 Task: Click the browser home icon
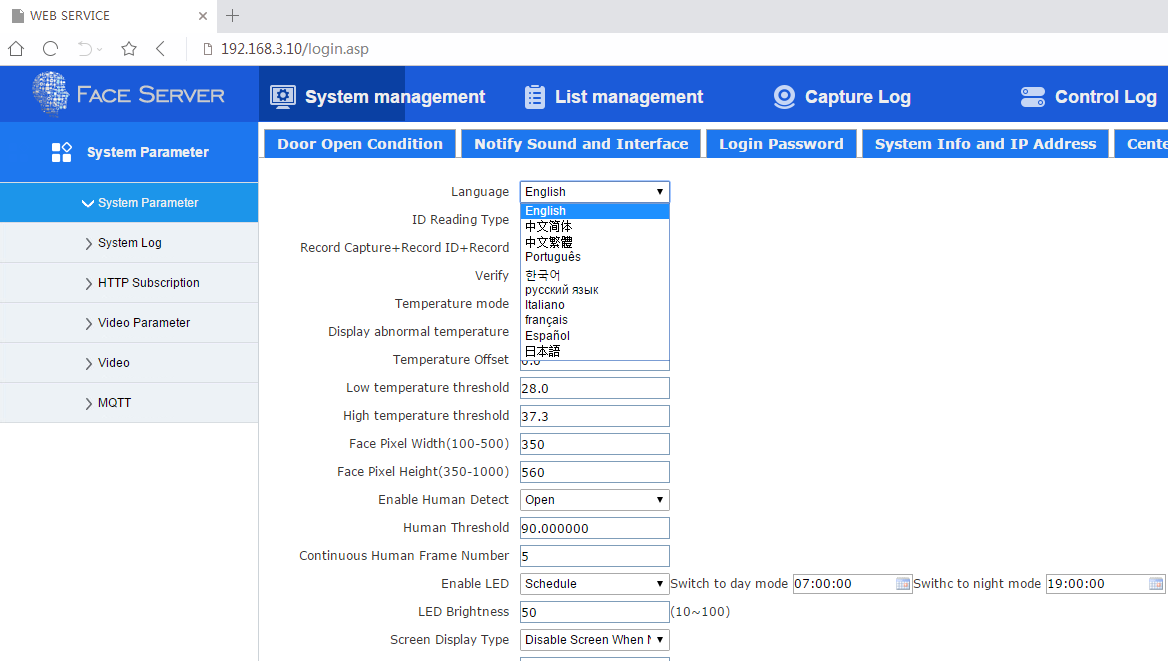tap(16, 48)
